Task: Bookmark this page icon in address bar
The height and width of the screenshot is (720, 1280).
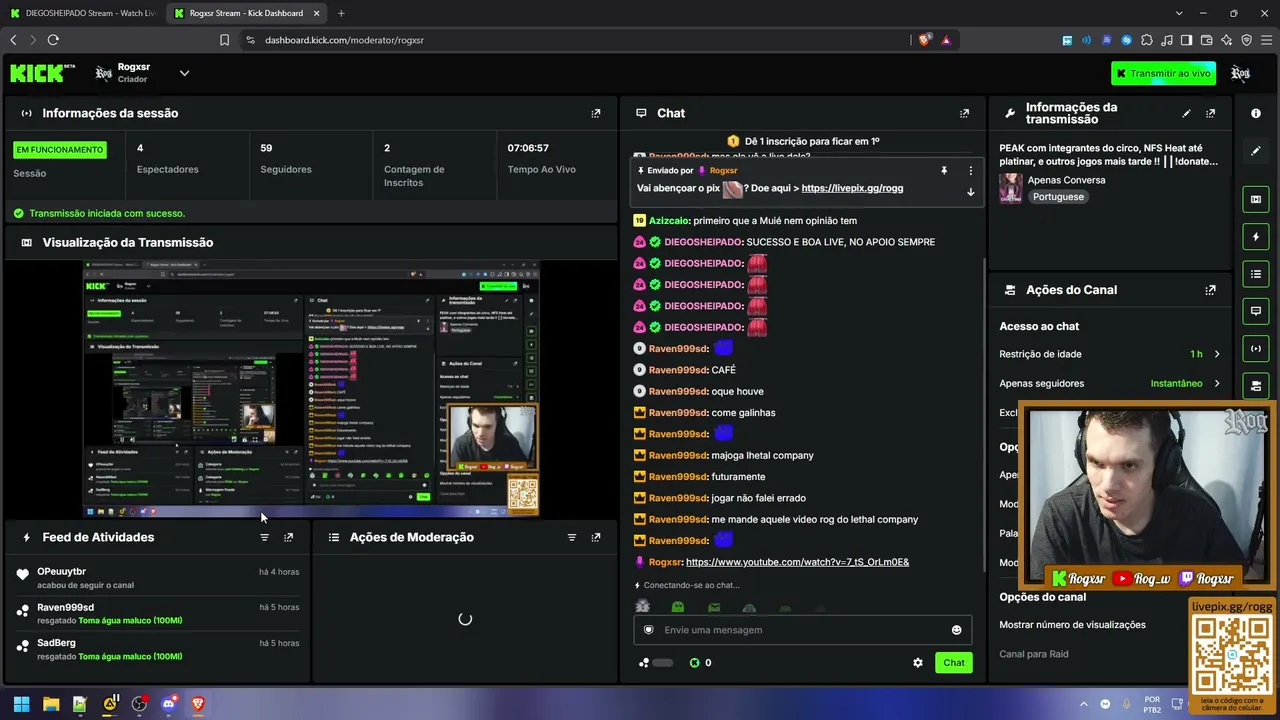Action: 224,40
